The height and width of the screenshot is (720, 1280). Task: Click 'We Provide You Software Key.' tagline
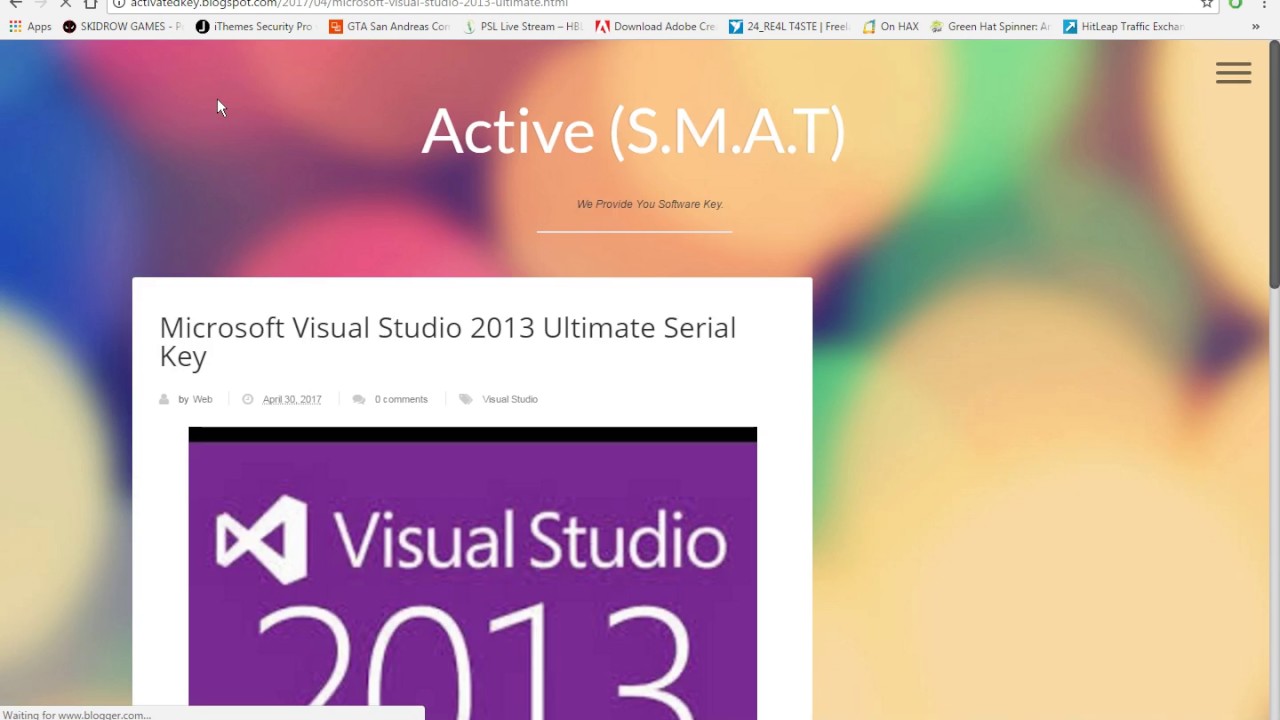[650, 204]
